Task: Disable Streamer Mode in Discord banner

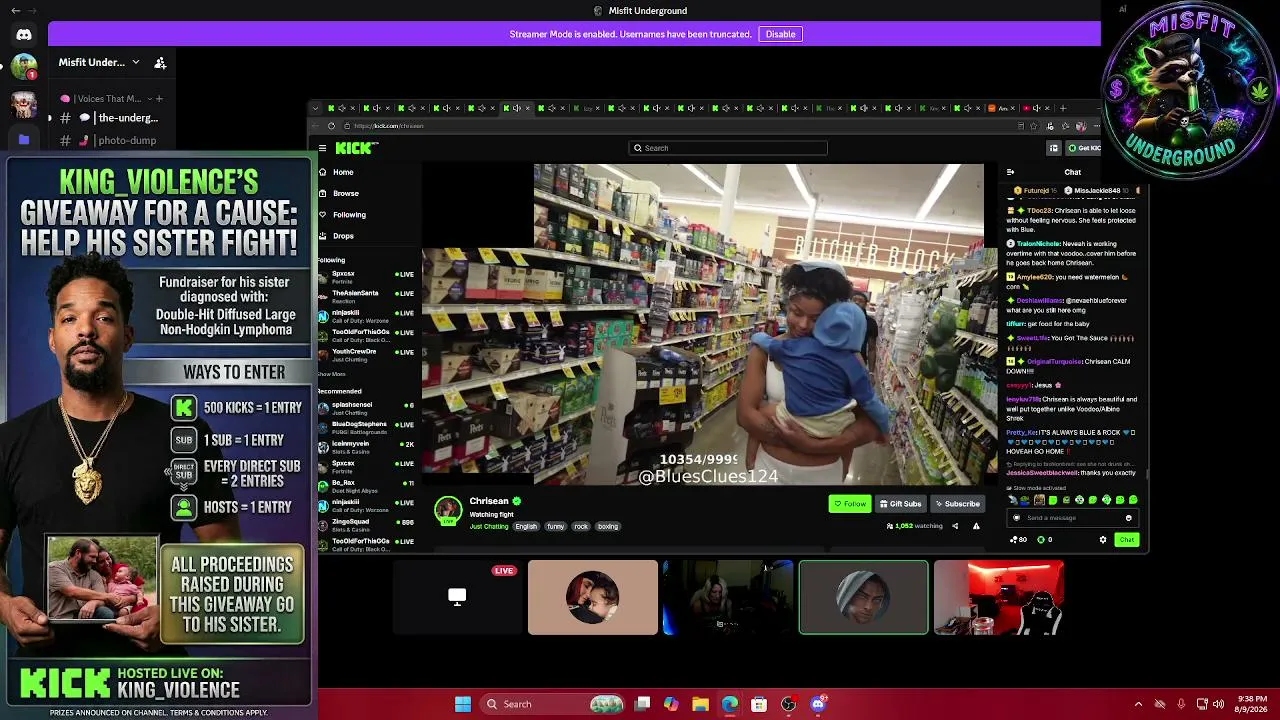Action: 780,34
